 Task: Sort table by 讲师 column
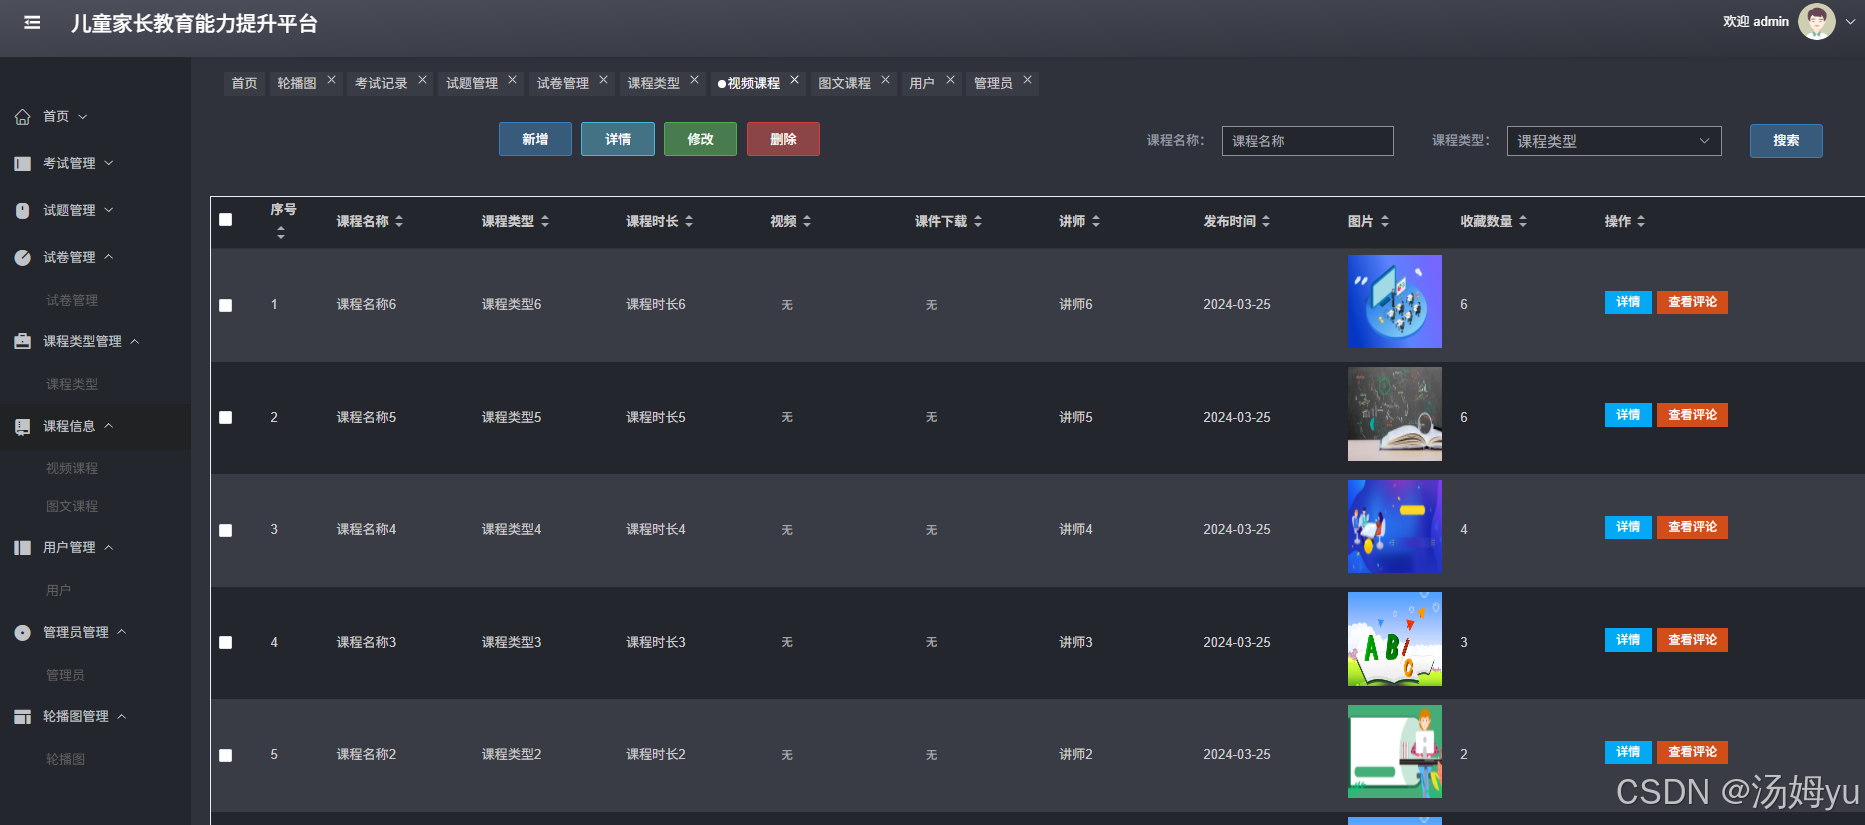tap(1096, 221)
